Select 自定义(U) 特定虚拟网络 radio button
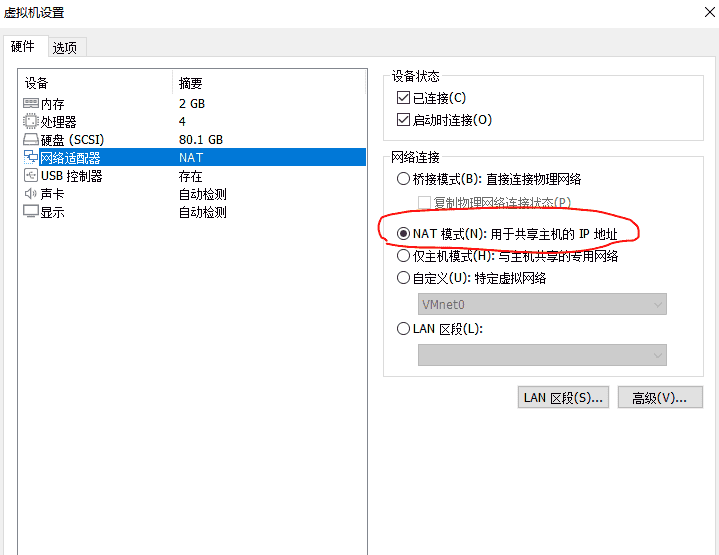719x555 pixels. (x=403, y=278)
